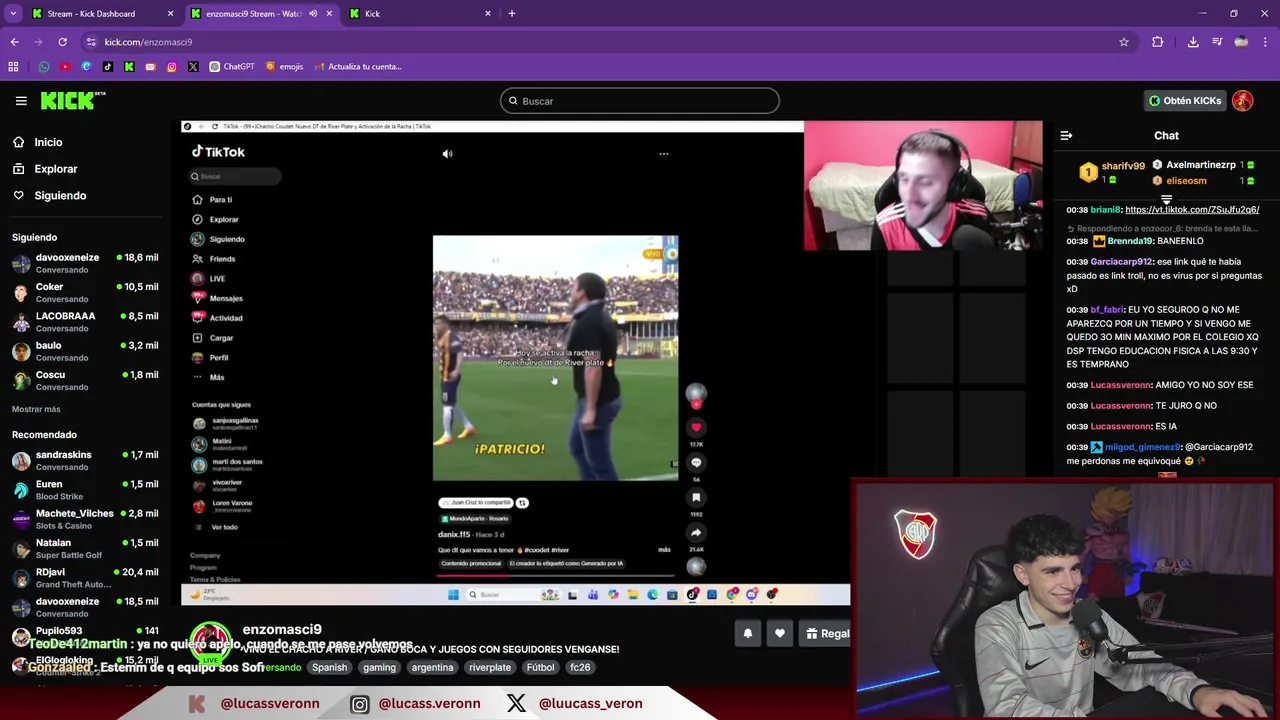Follow channel with heart button
Image resolution: width=1280 pixels, height=720 pixels.
pyautogui.click(x=780, y=633)
